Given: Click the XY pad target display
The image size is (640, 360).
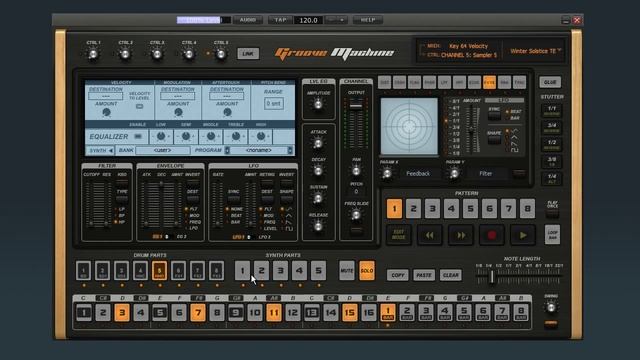Looking at the screenshot, I should (409, 126).
